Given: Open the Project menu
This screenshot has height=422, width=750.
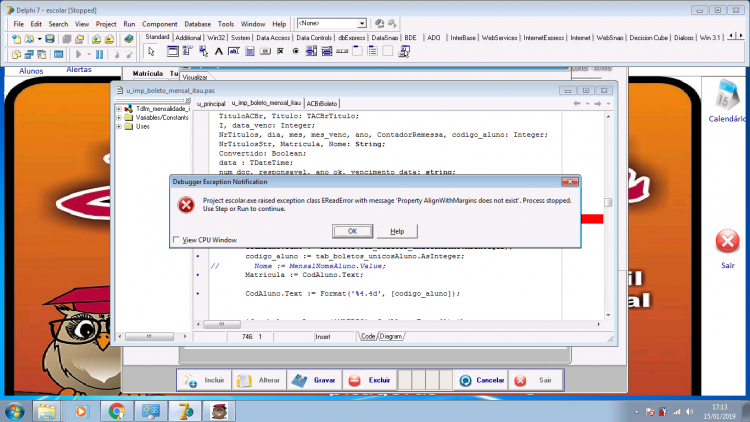Looking at the screenshot, I should 106,24.
